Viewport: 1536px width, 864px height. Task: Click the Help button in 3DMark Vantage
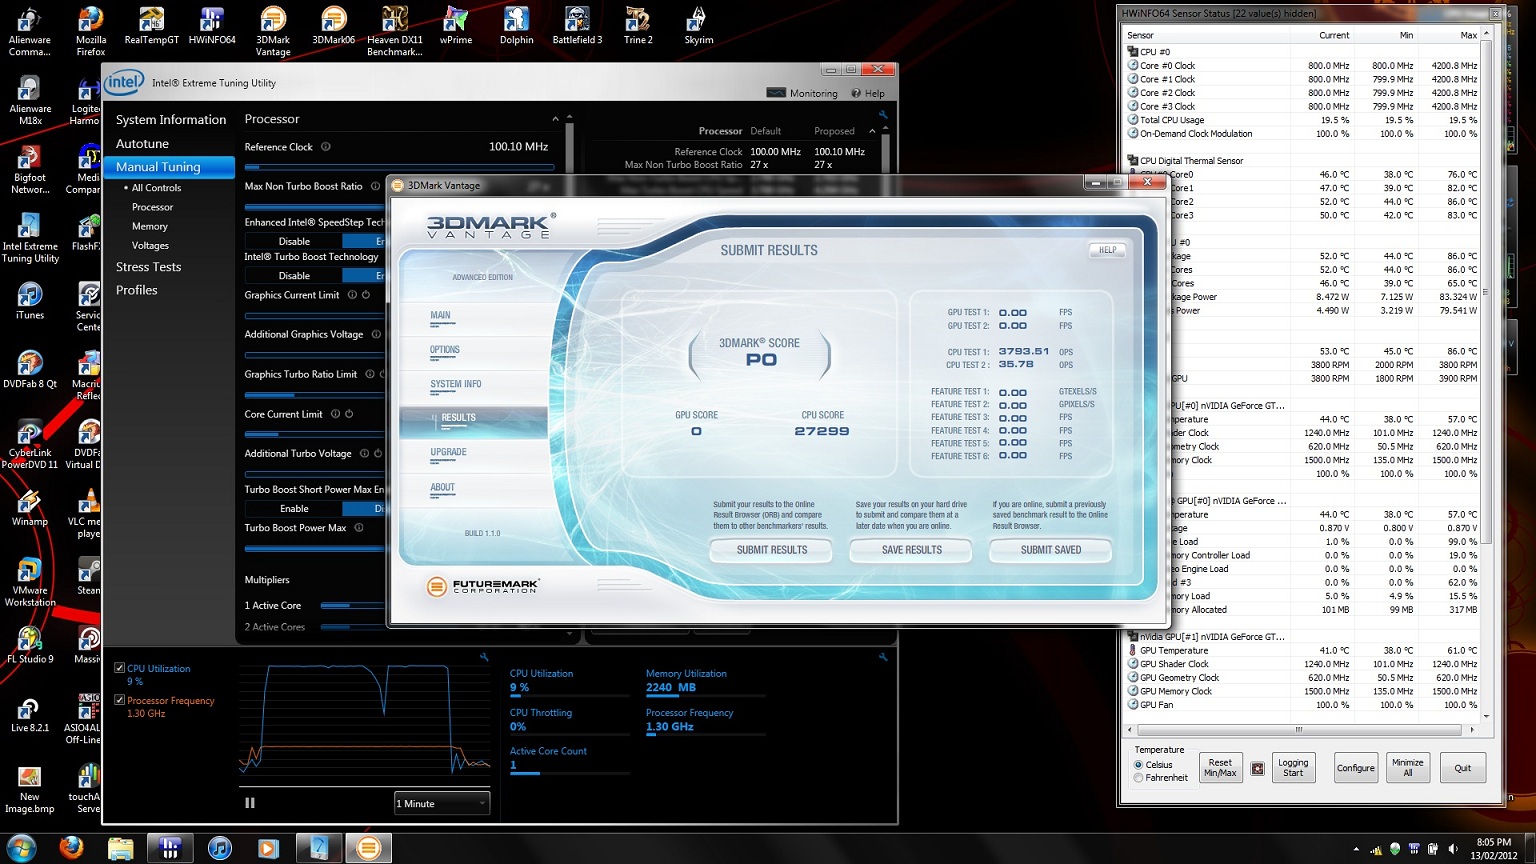(x=1107, y=250)
